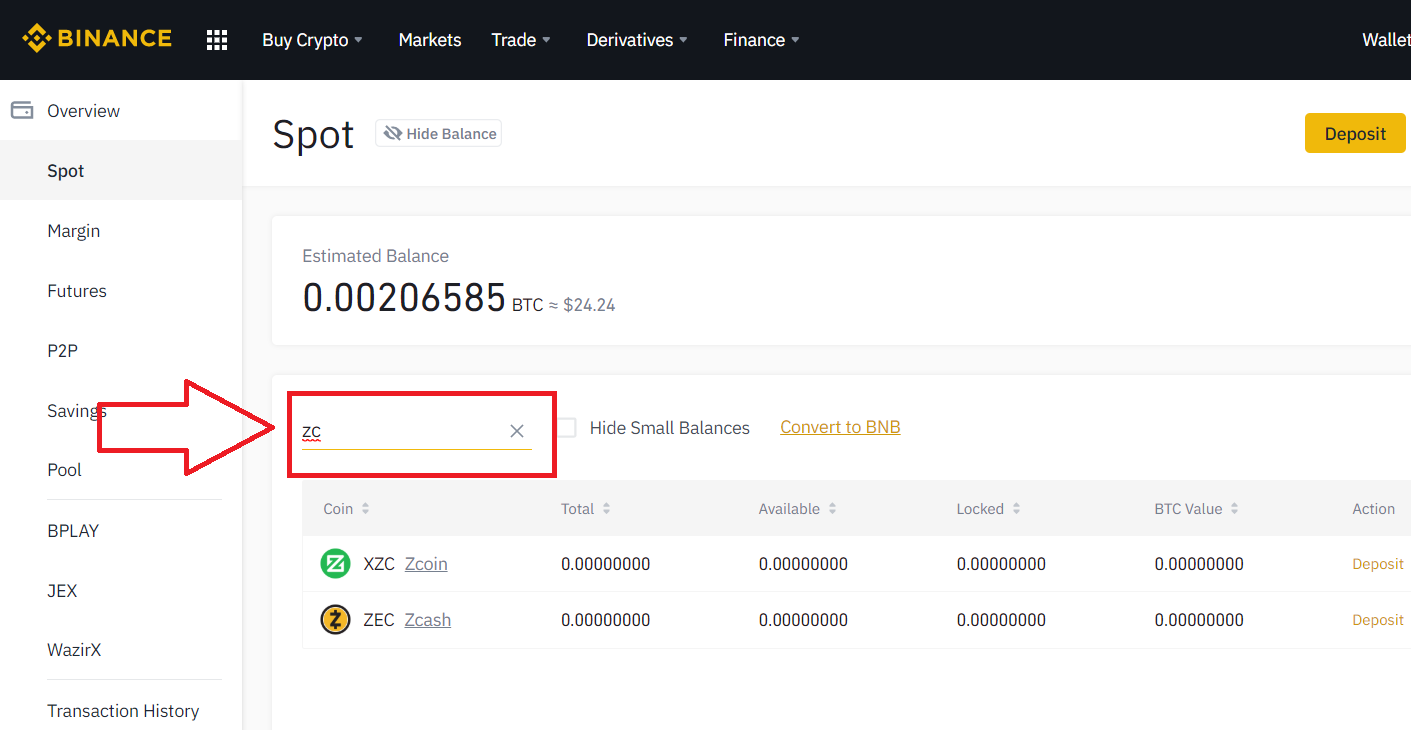Viewport: 1411px width, 730px height.
Task: Click the ZEC Zcash coin icon
Action: 335,620
